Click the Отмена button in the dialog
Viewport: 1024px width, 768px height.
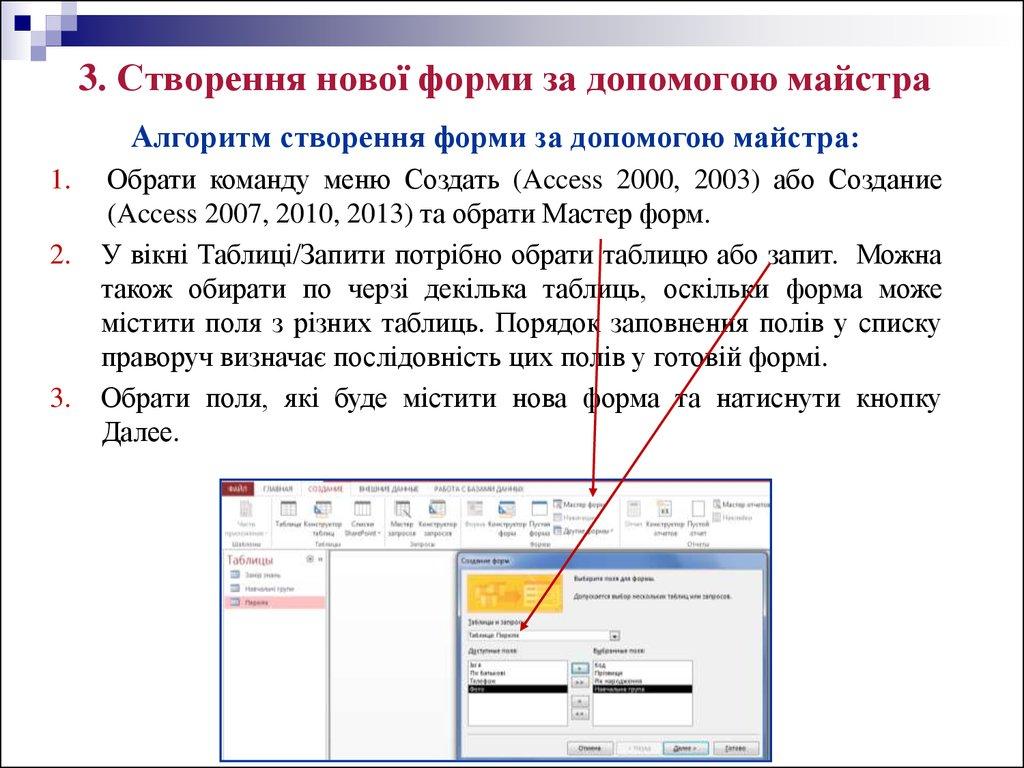pyautogui.click(x=589, y=747)
